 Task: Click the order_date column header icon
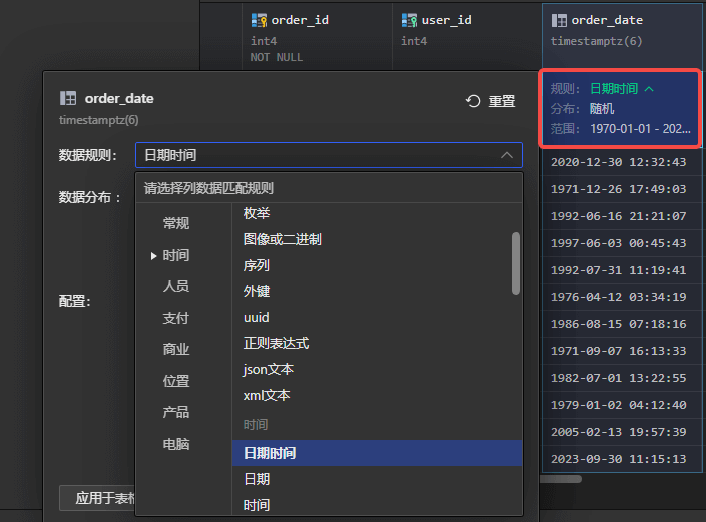(559, 20)
